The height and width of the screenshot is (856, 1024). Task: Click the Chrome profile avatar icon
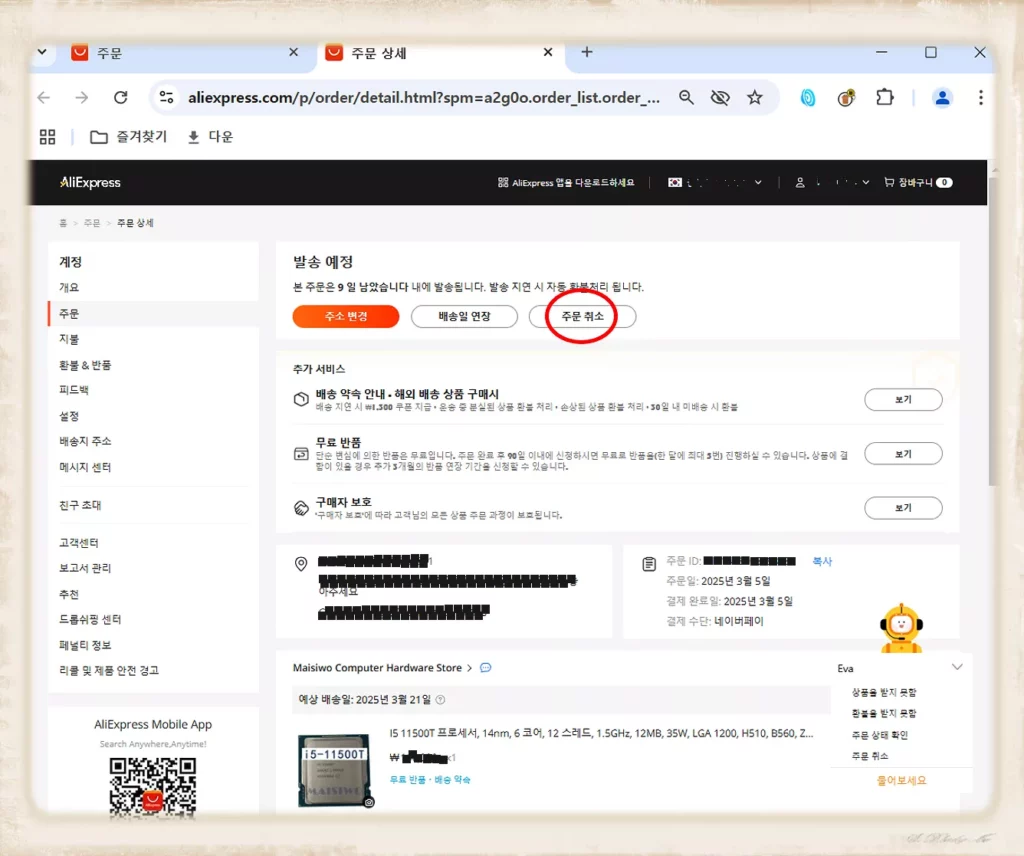click(x=941, y=97)
